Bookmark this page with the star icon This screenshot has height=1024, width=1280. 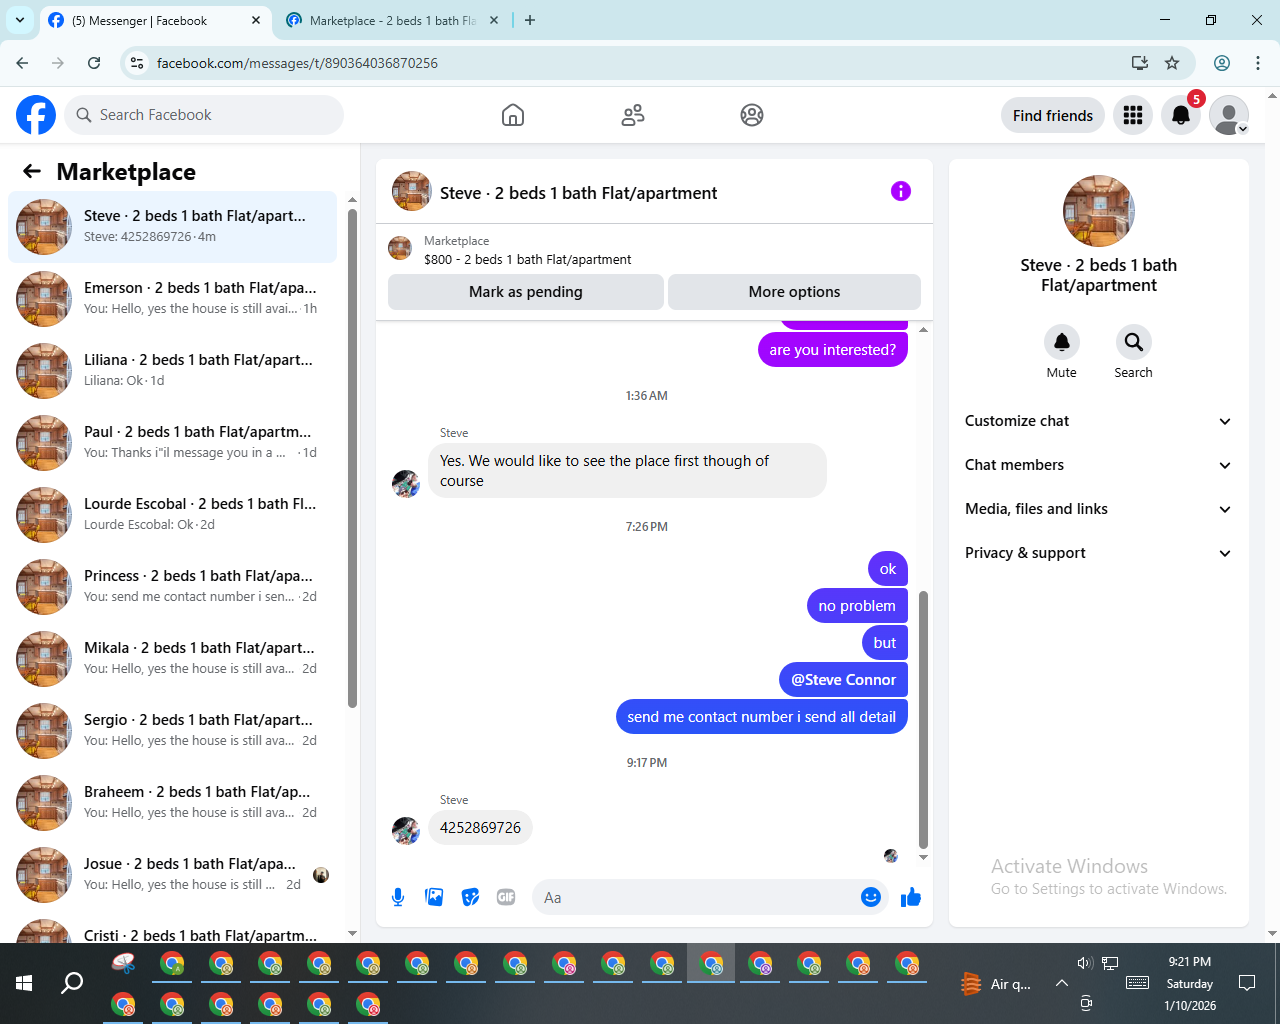(x=1172, y=63)
